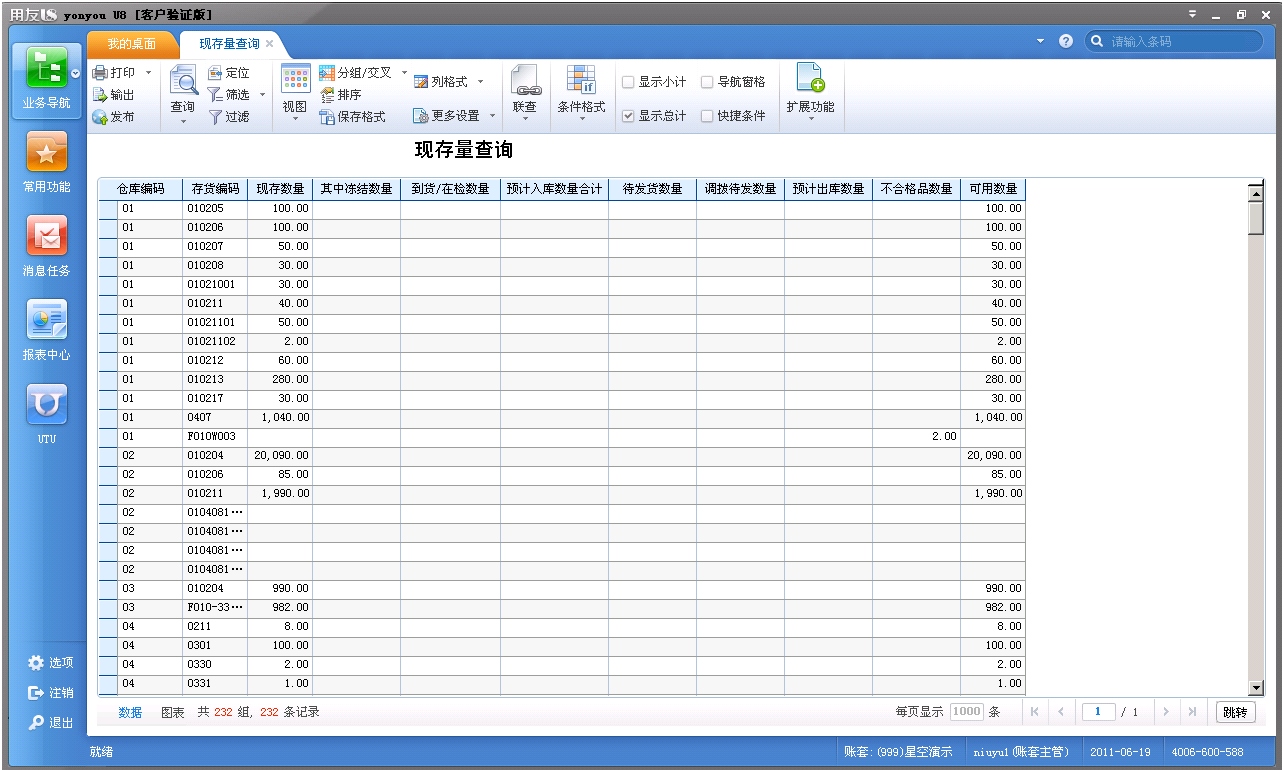Enable the 导航窗格 checkbox

point(707,82)
